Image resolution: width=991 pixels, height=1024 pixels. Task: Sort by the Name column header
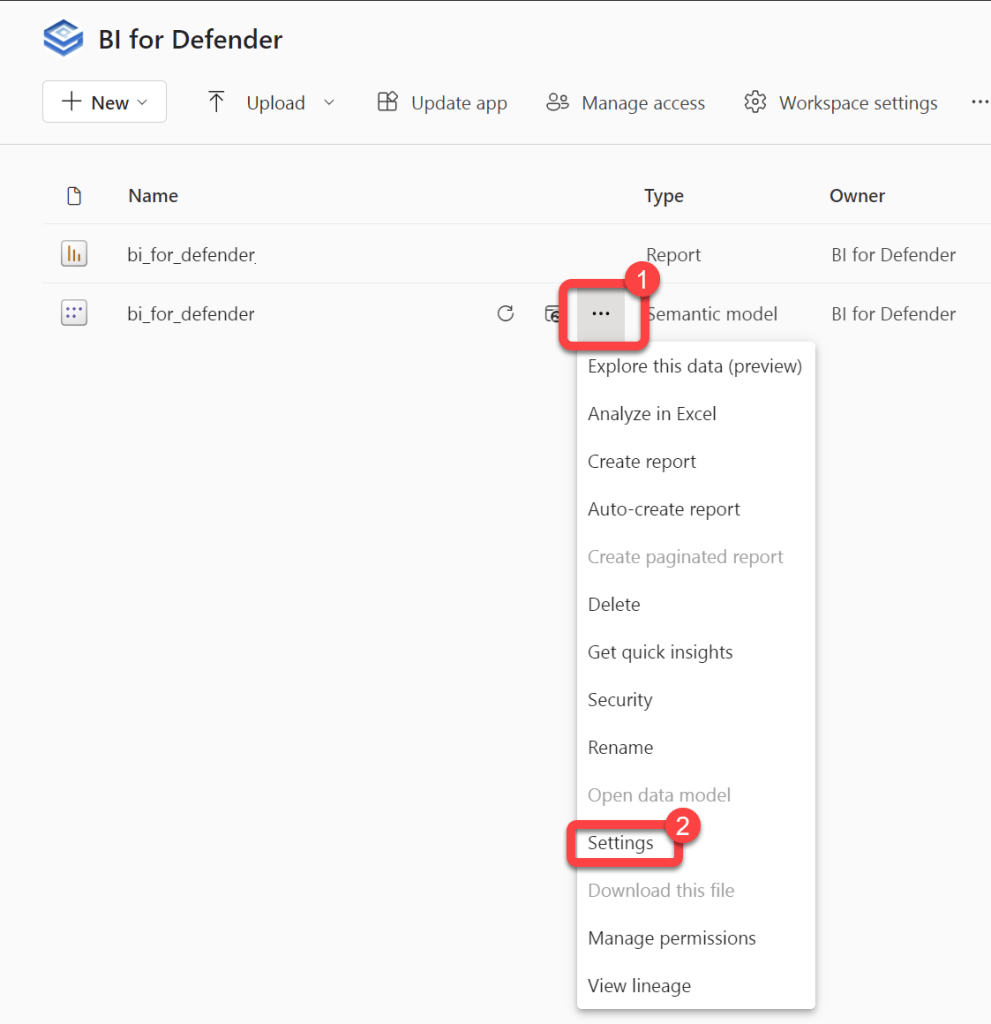(153, 196)
